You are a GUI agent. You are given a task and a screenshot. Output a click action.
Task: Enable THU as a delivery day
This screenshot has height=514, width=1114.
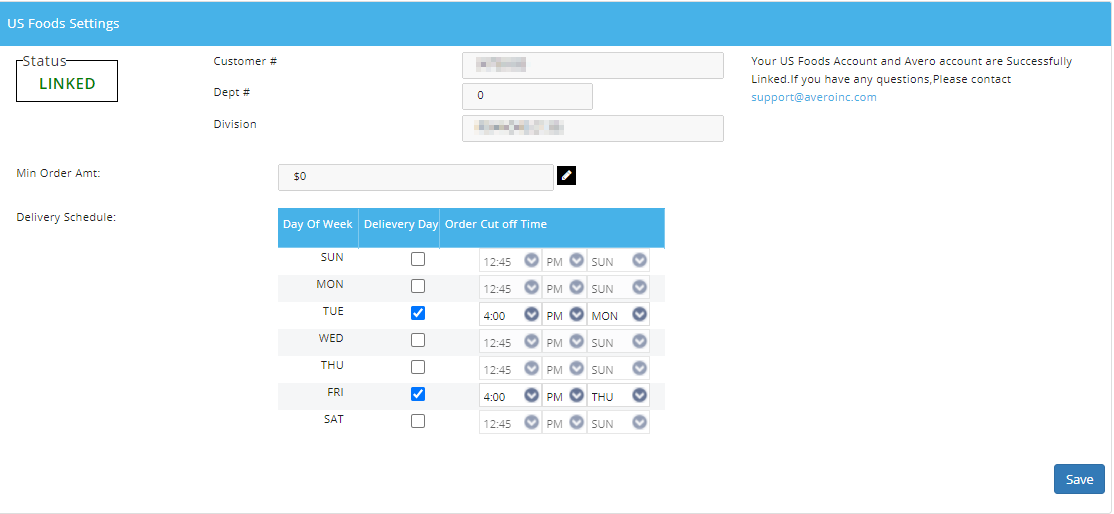[418, 367]
